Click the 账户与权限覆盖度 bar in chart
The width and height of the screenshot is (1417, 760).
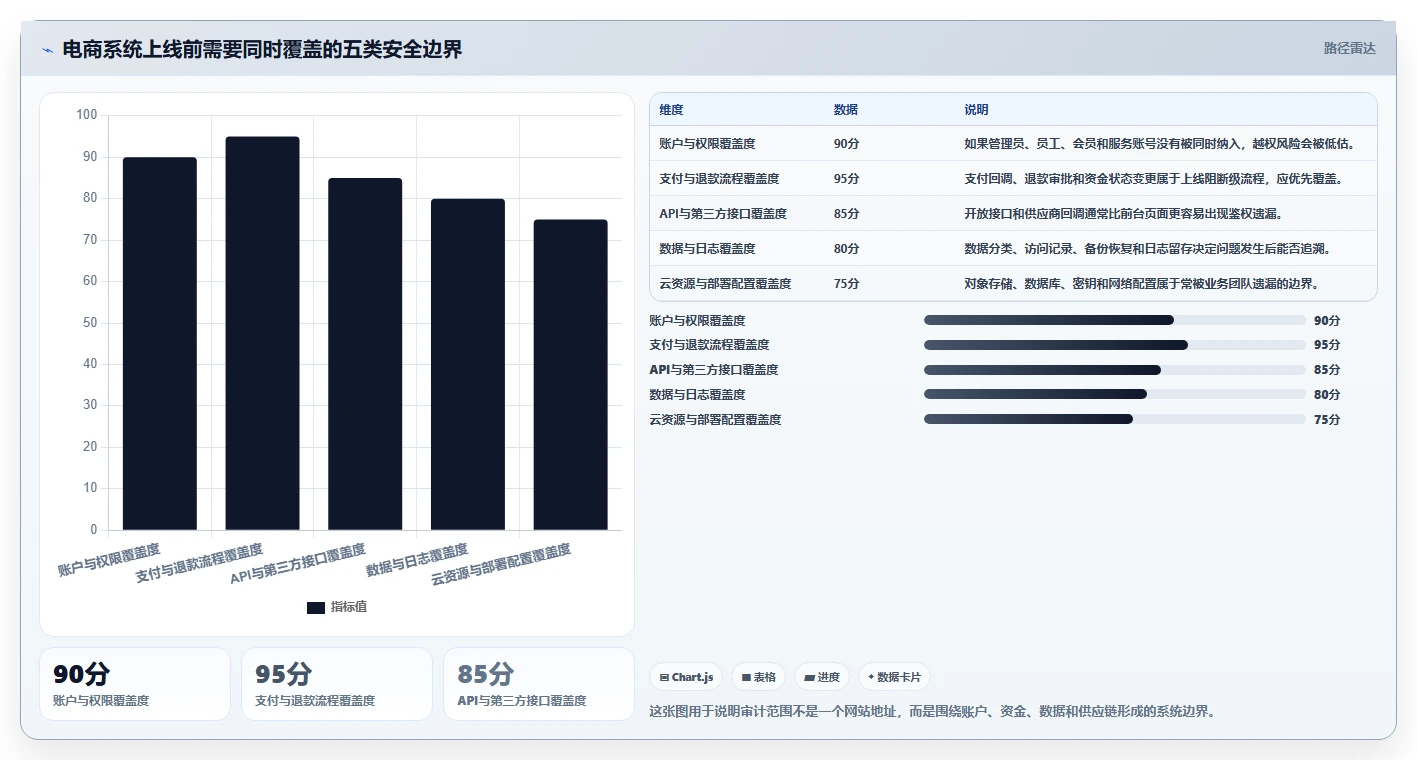(160, 344)
